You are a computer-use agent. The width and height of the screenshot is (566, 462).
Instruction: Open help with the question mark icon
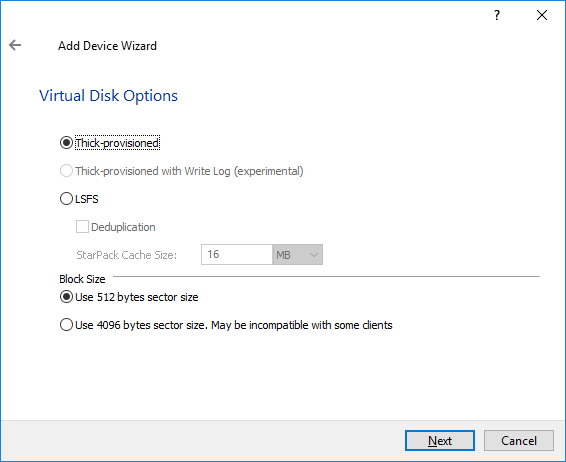point(497,15)
